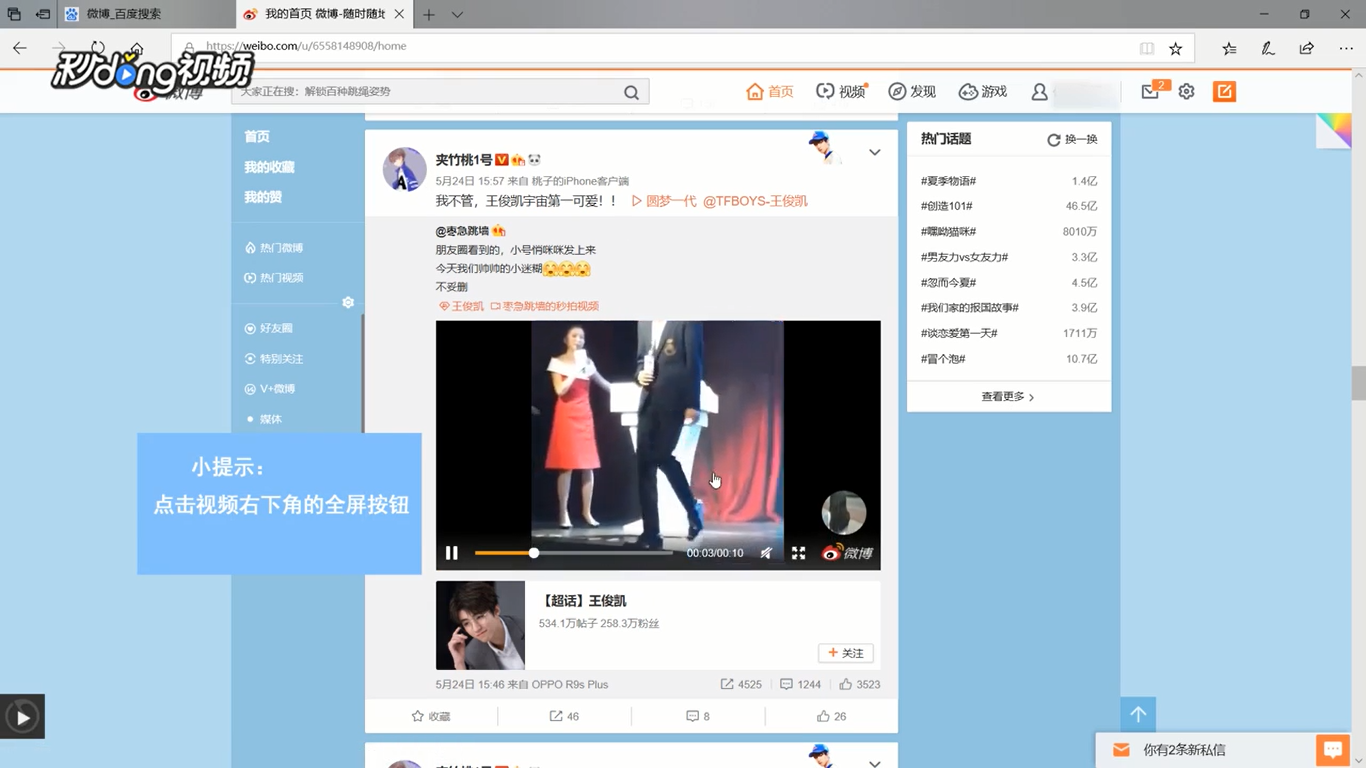Screen dimensions: 1366x768
Task: Open the #冒个泡# topic
Action: pyautogui.click(x=943, y=359)
